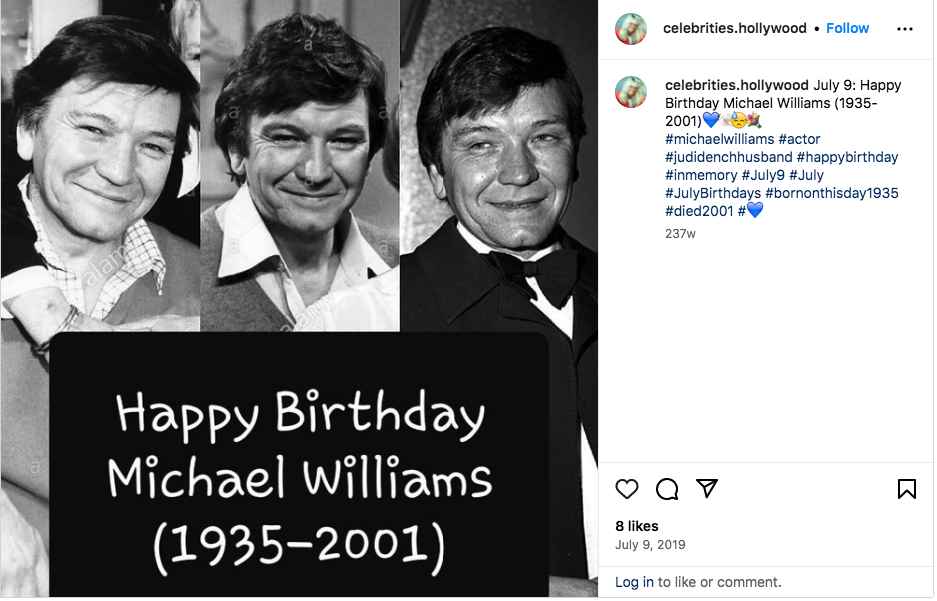937x601 pixels.
Task: Follow the celebrities.hollywood account
Action: point(847,28)
